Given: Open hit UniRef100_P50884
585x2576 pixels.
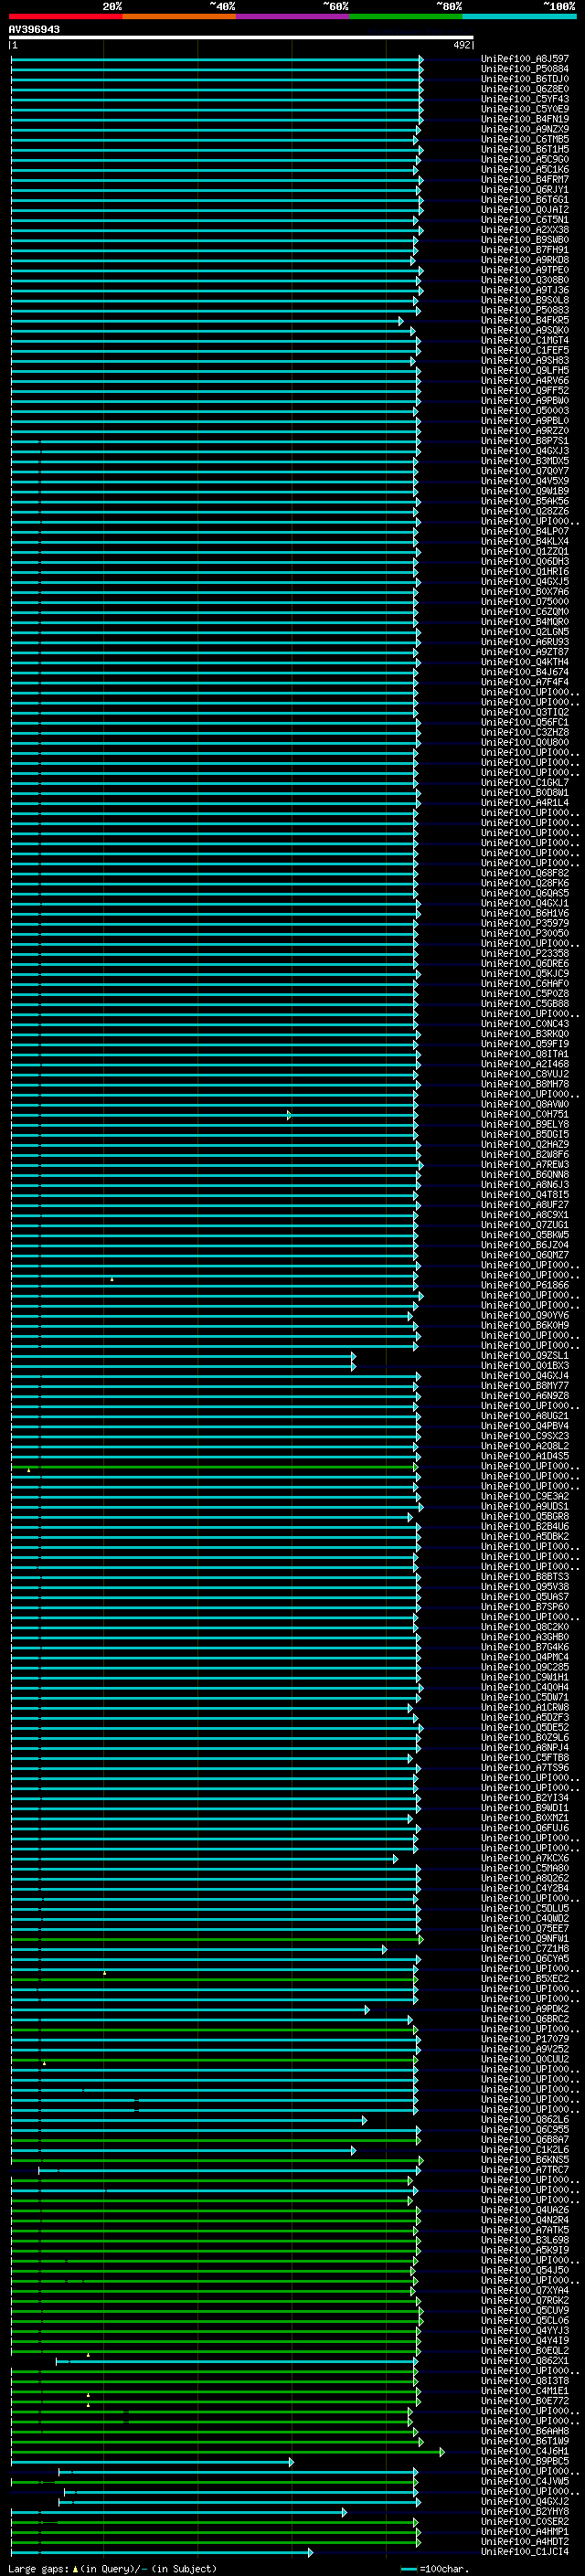Looking at the screenshot, I should click(x=525, y=69).
